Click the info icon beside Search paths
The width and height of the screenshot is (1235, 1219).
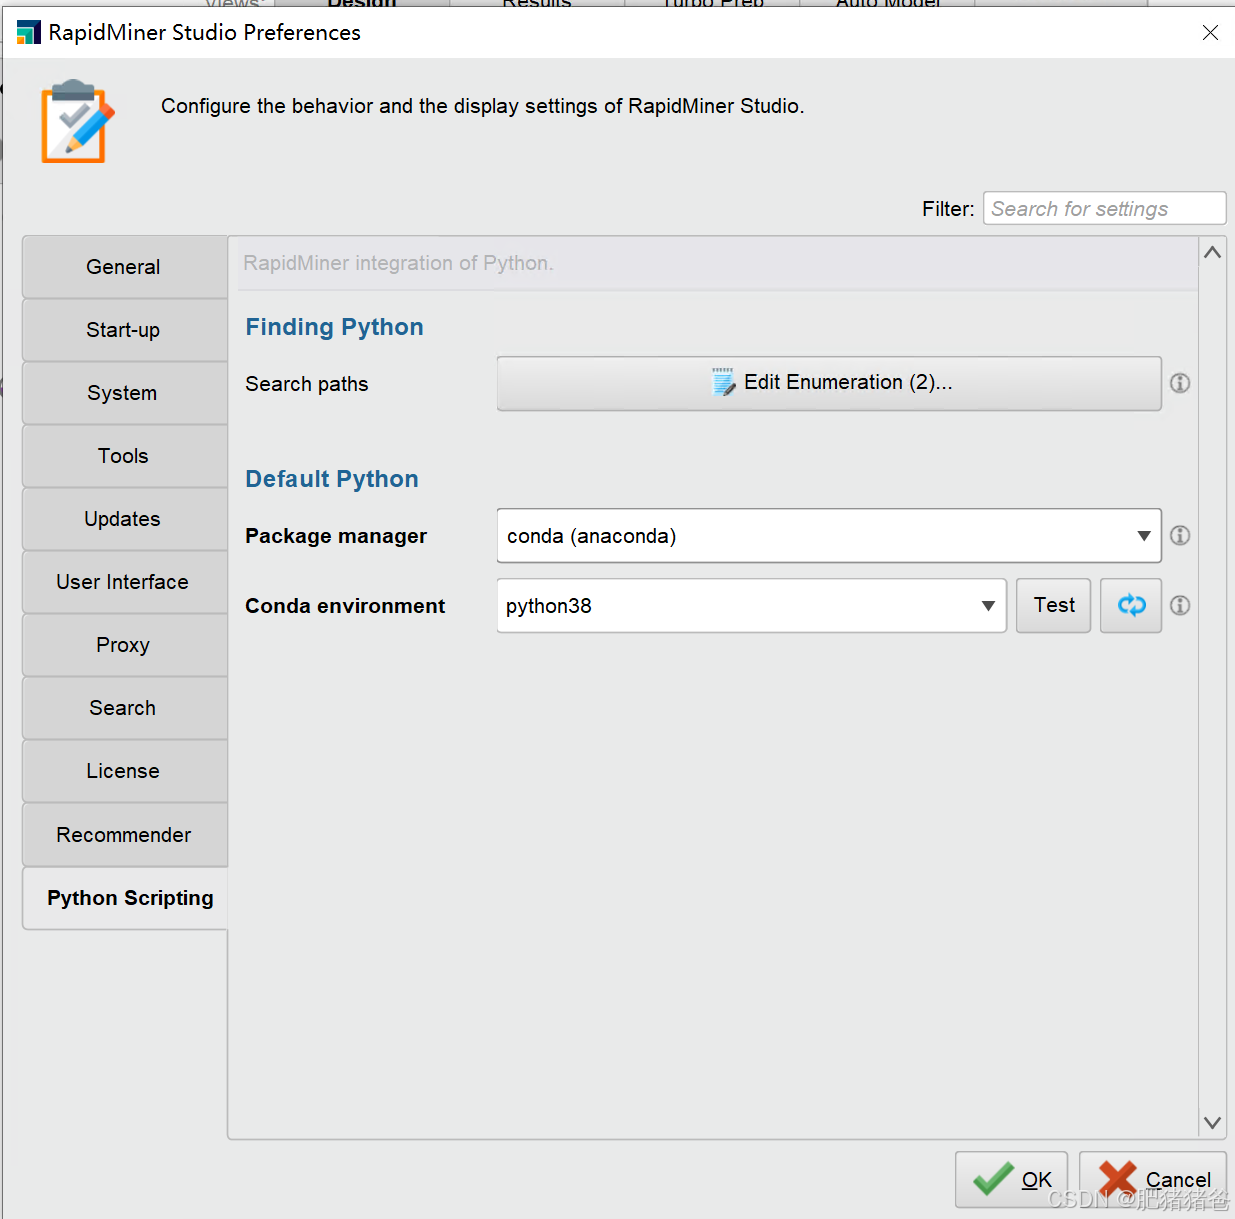(x=1180, y=383)
